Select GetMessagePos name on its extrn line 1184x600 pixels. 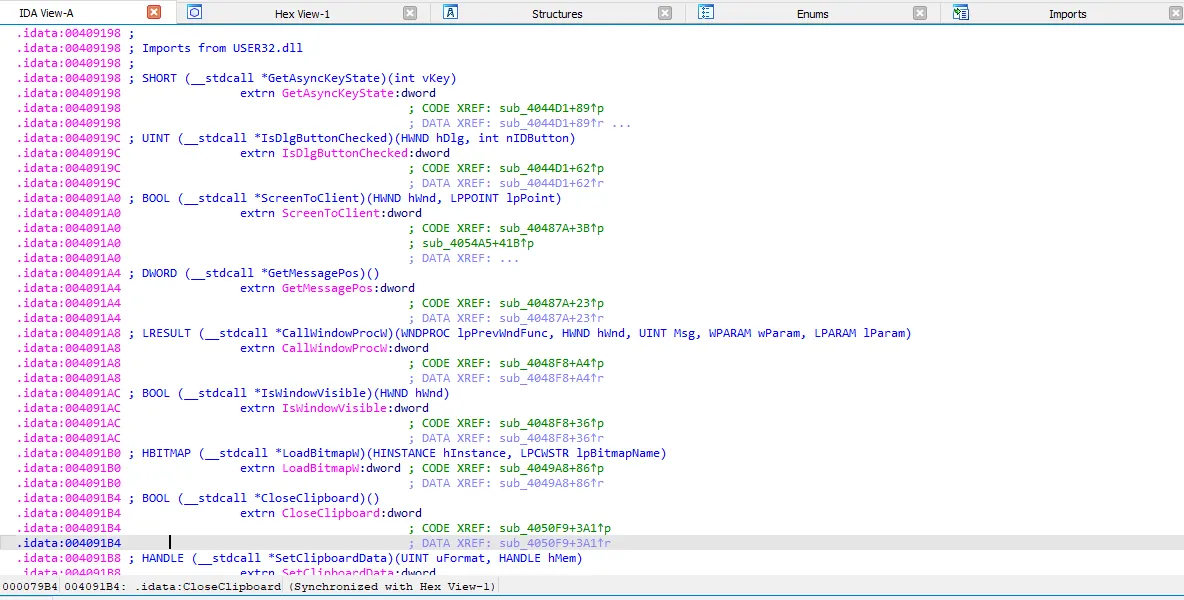pos(328,288)
